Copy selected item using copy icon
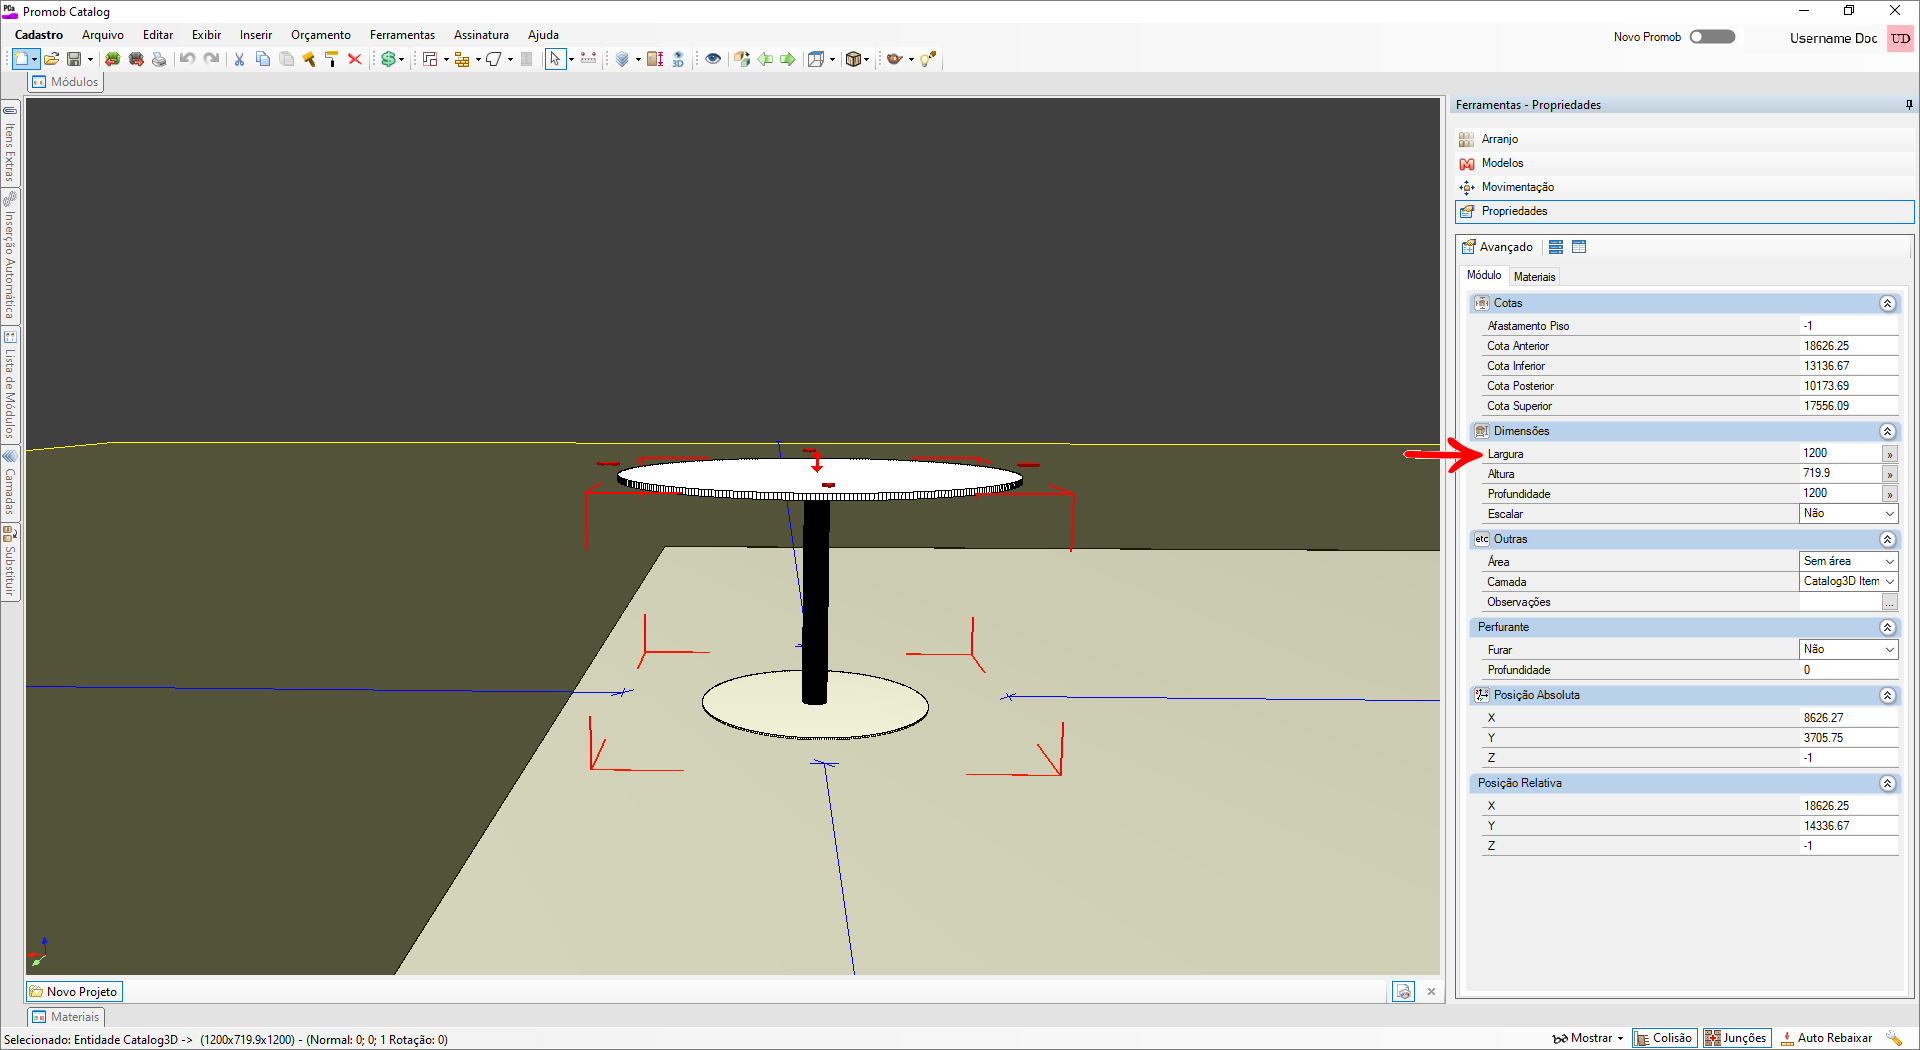The image size is (1920, 1050). coord(263,59)
